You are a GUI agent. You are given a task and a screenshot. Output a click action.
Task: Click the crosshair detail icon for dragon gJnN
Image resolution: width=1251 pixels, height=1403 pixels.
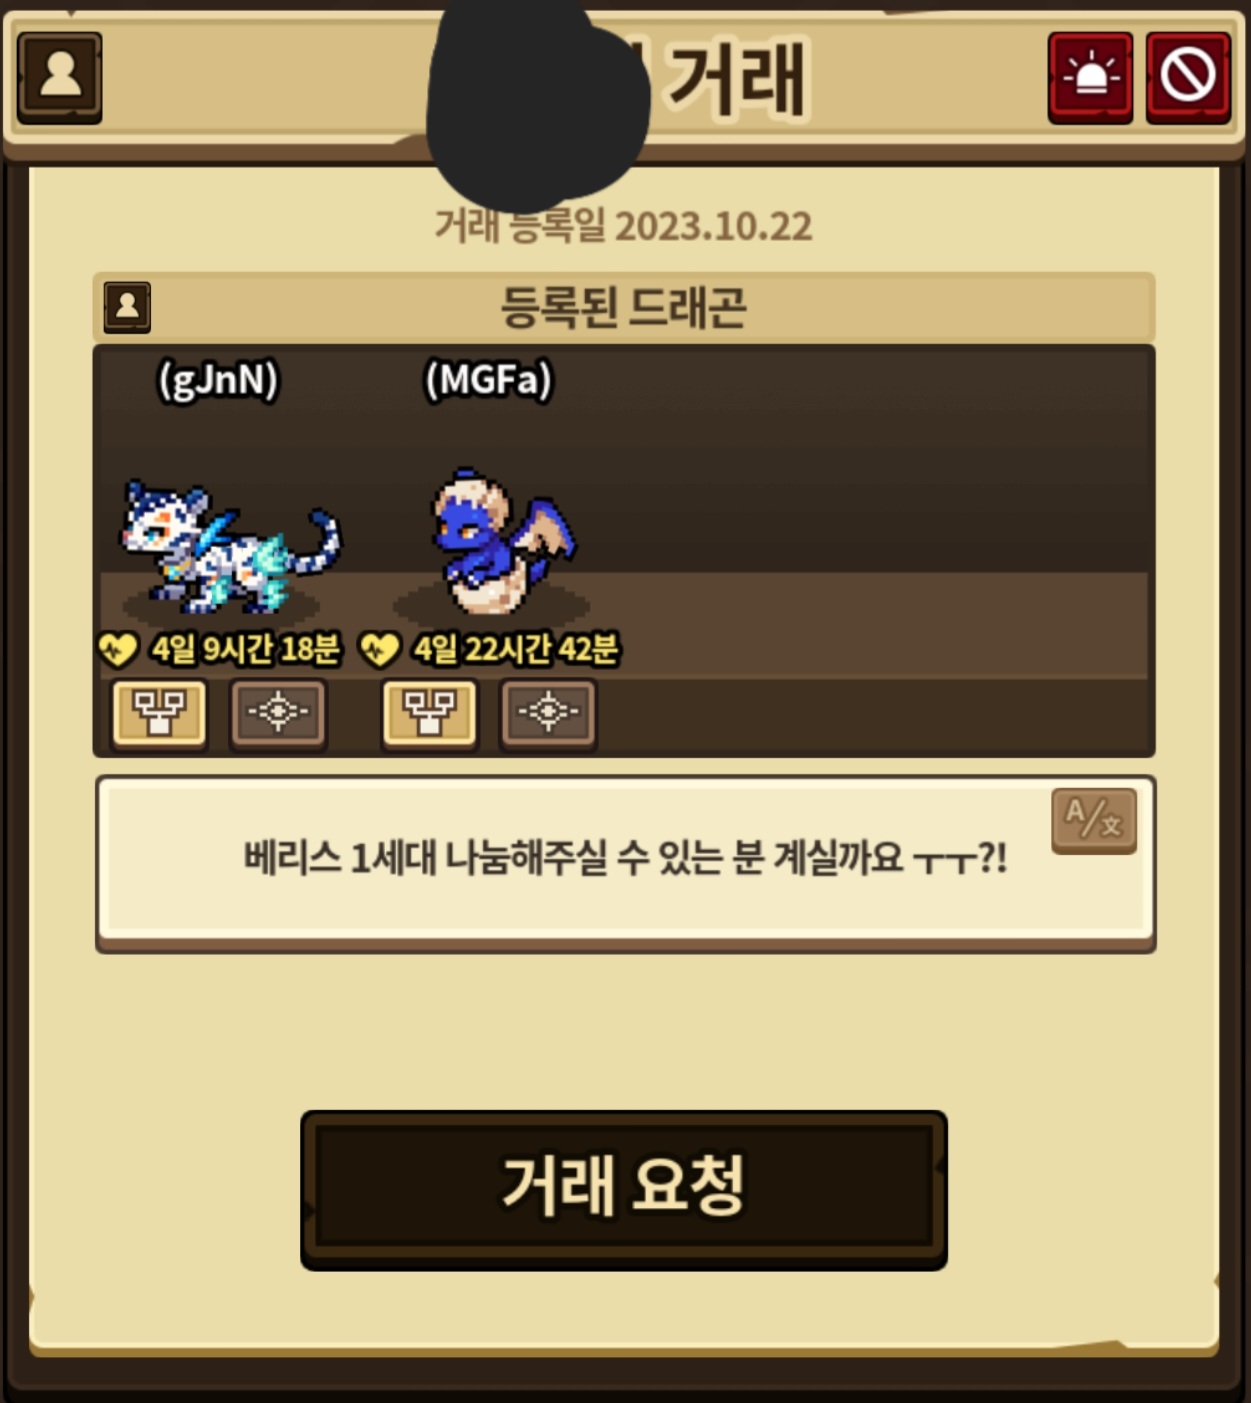pyautogui.click(x=278, y=713)
